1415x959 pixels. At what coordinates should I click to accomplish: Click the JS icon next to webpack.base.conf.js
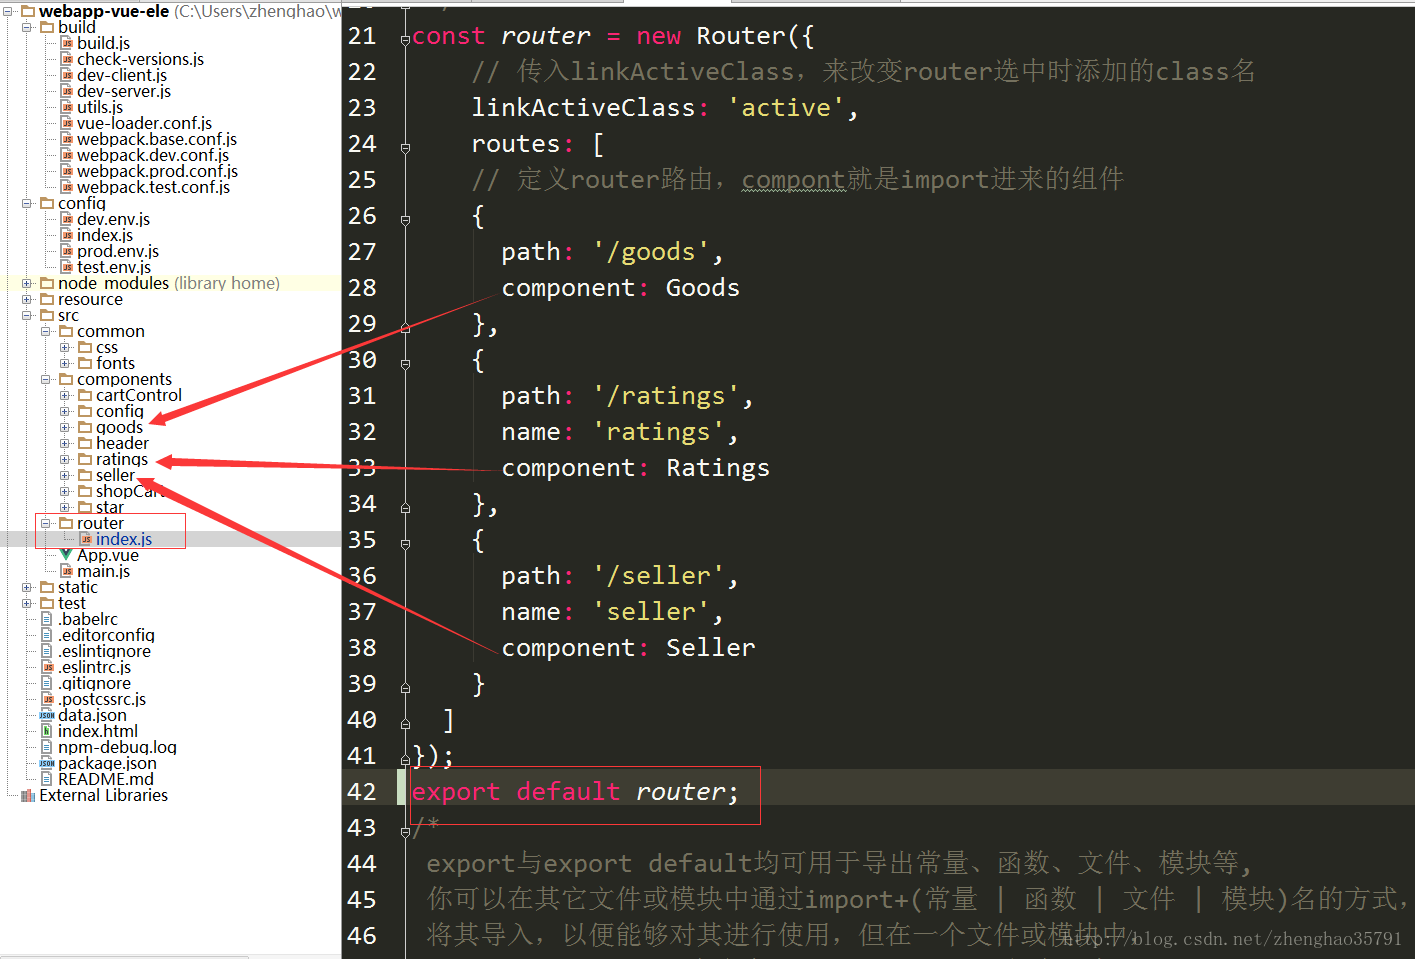tap(67, 139)
